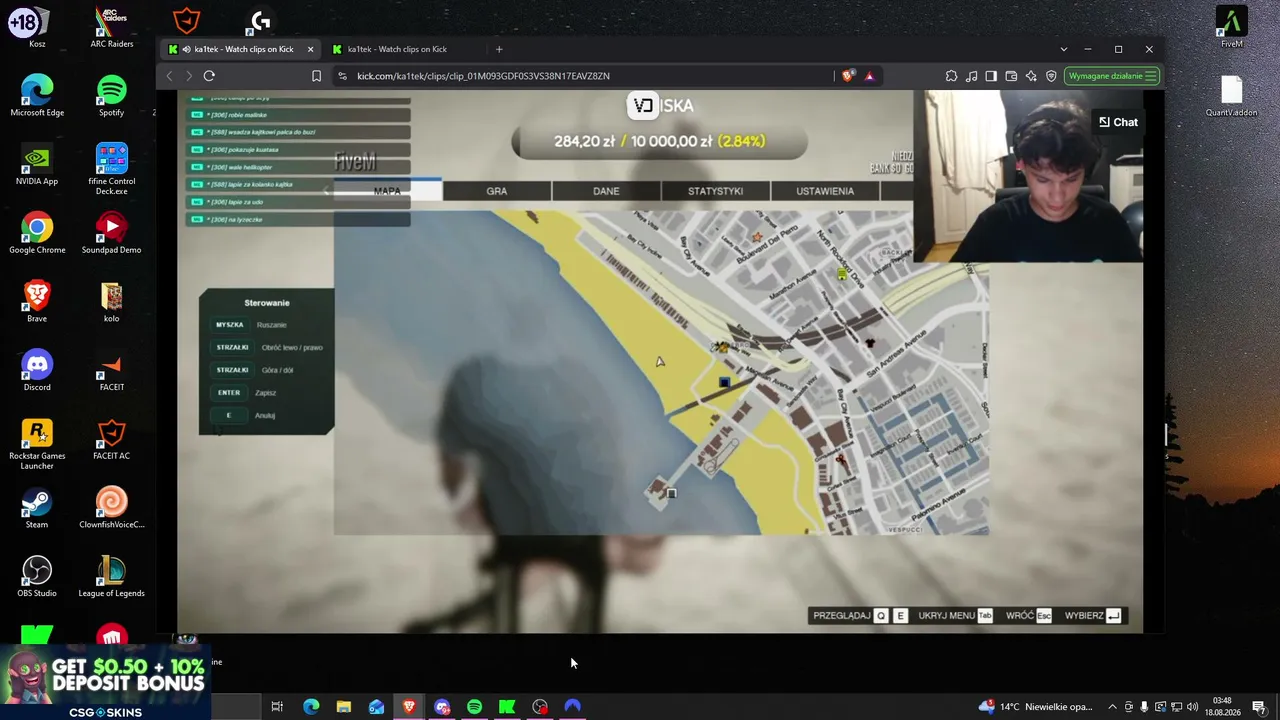Open the kolo folder on desktop
The image size is (1280, 720).
[112, 301]
